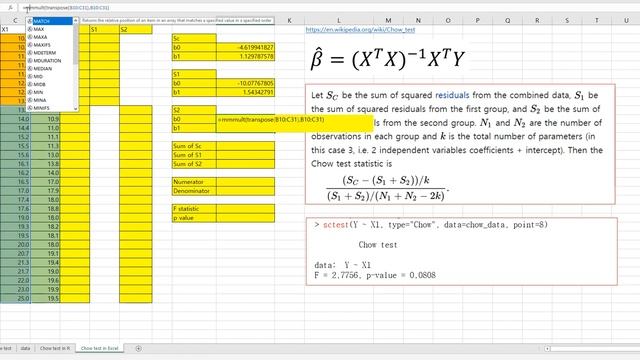Open the Wikipedia Chow_test hyperlink
Image resolution: width=640 pixels, height=360 pixels.
coord(360,30)
